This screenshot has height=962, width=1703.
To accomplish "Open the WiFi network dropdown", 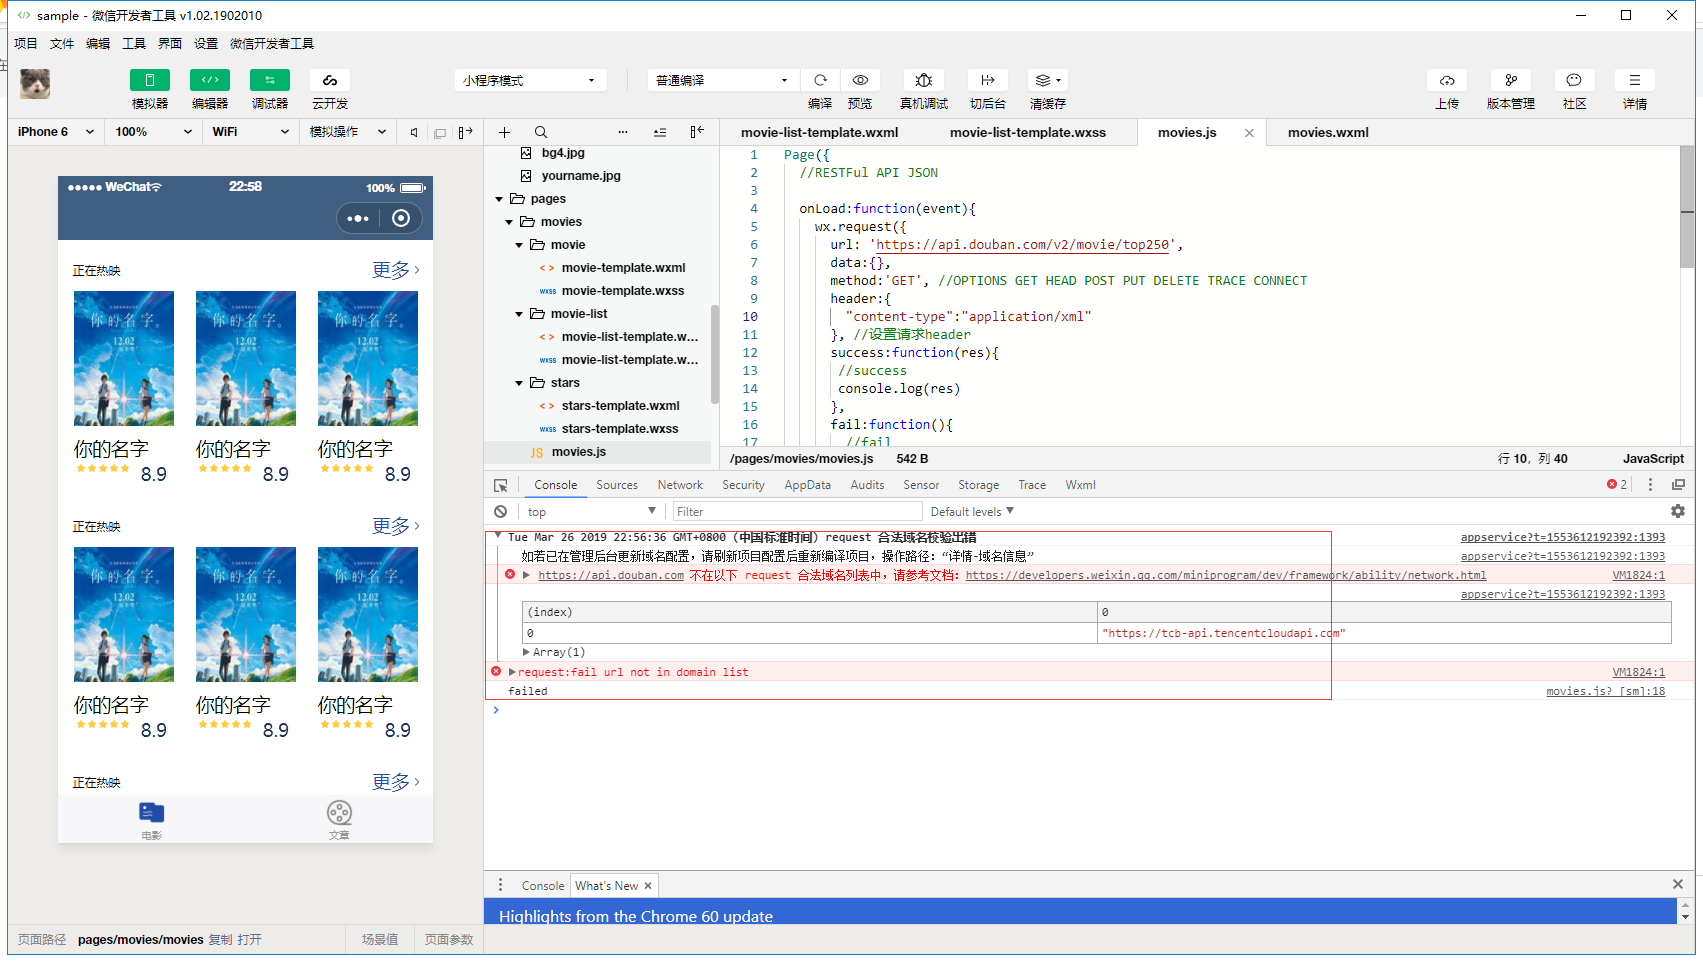I will pos(250,132).
